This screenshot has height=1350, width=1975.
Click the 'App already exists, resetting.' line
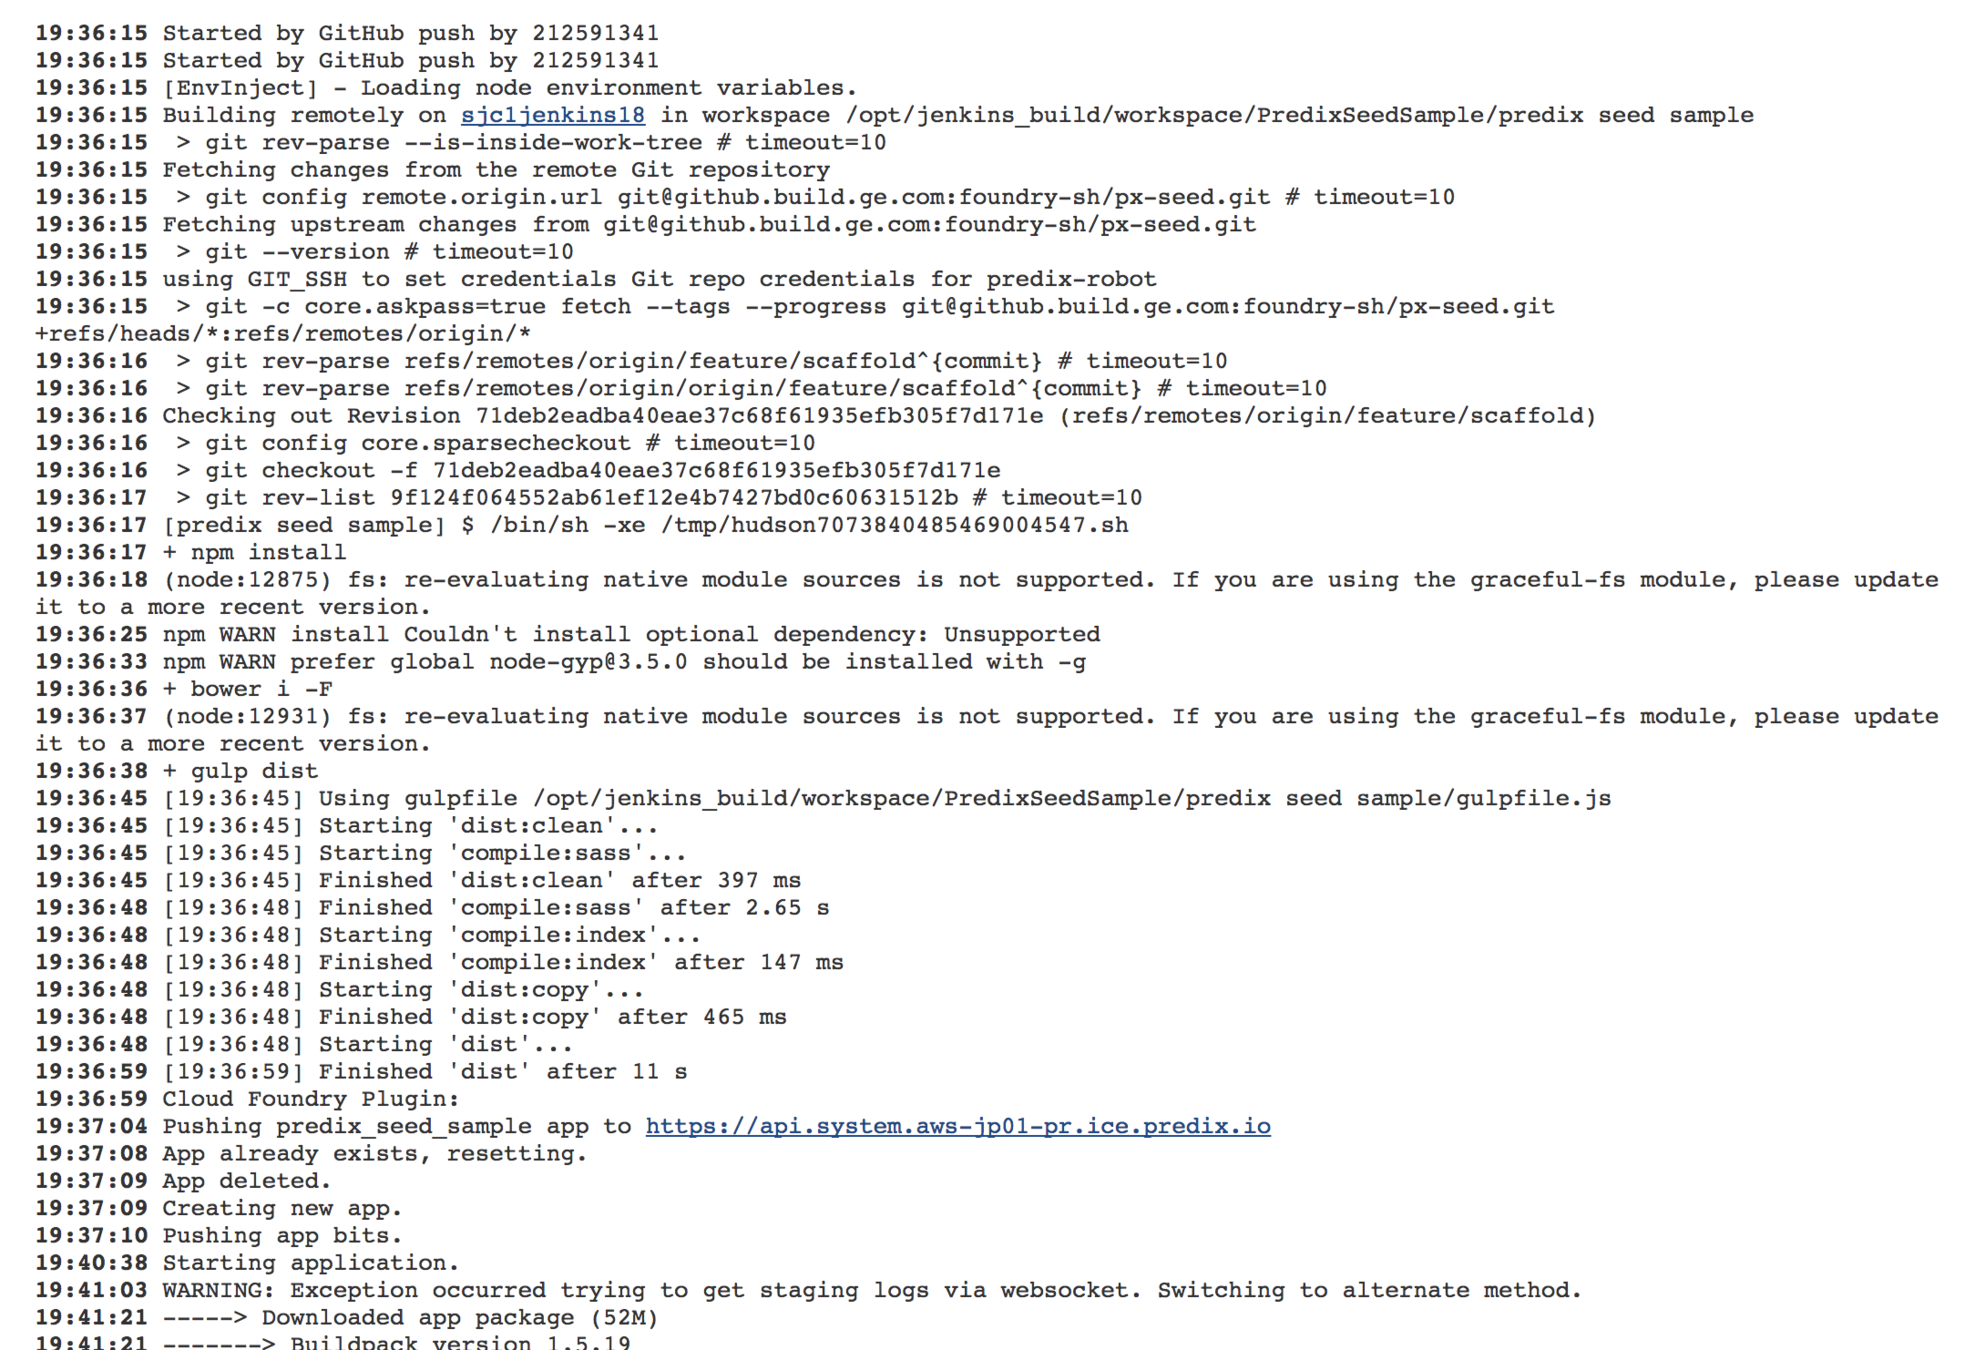[311, 1153]
